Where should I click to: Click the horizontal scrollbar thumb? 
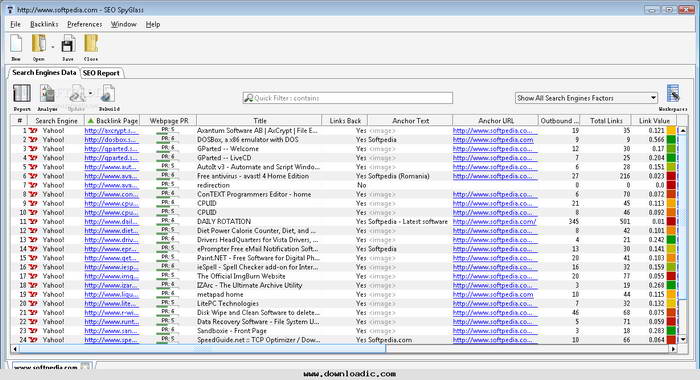[203, 349]
